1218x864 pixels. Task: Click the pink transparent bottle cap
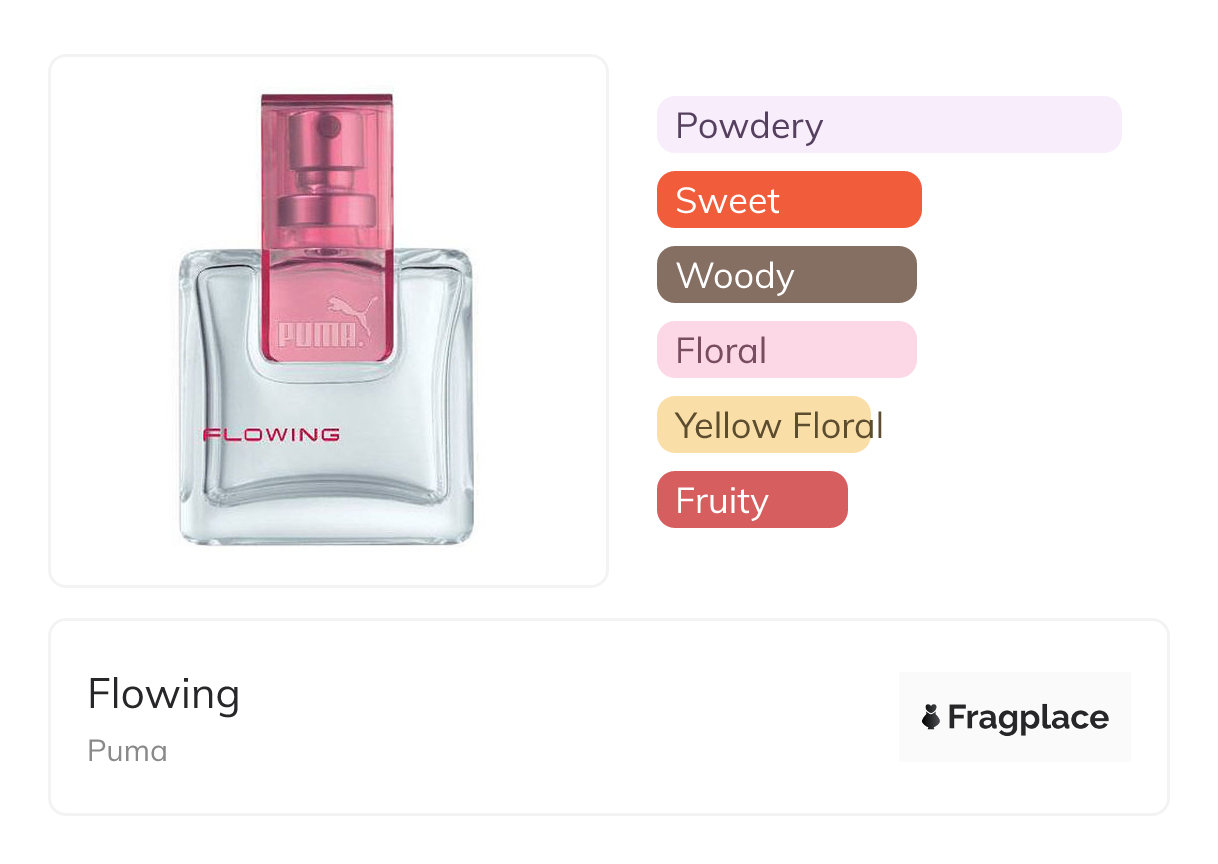(327, 200)
